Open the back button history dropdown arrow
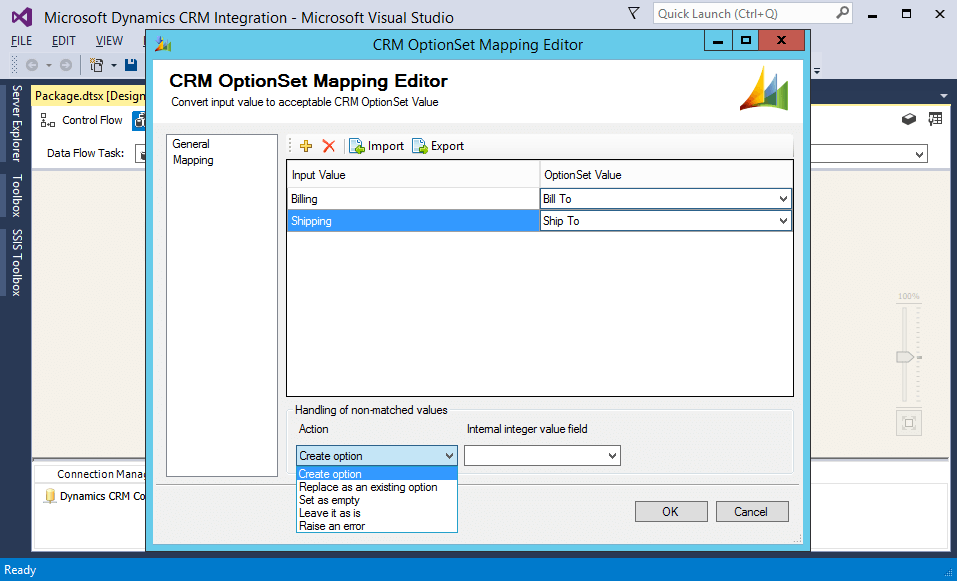 pyautogui.click(x=49, y=65)
